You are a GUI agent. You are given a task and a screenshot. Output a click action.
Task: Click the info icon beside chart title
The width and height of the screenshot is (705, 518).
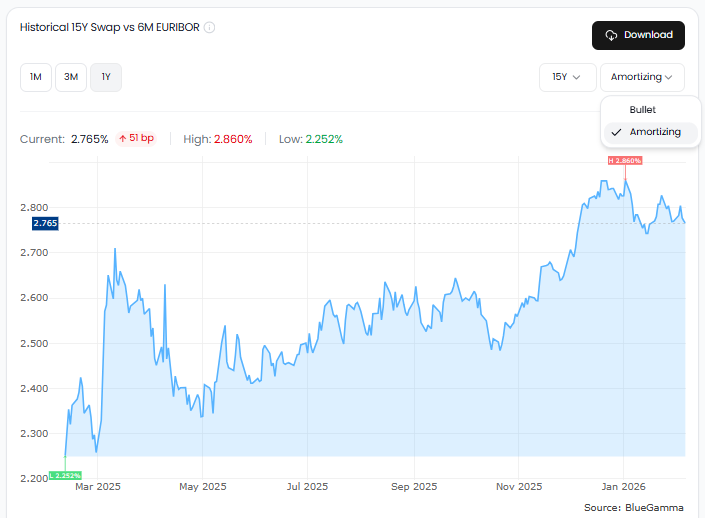pos(209,27)
